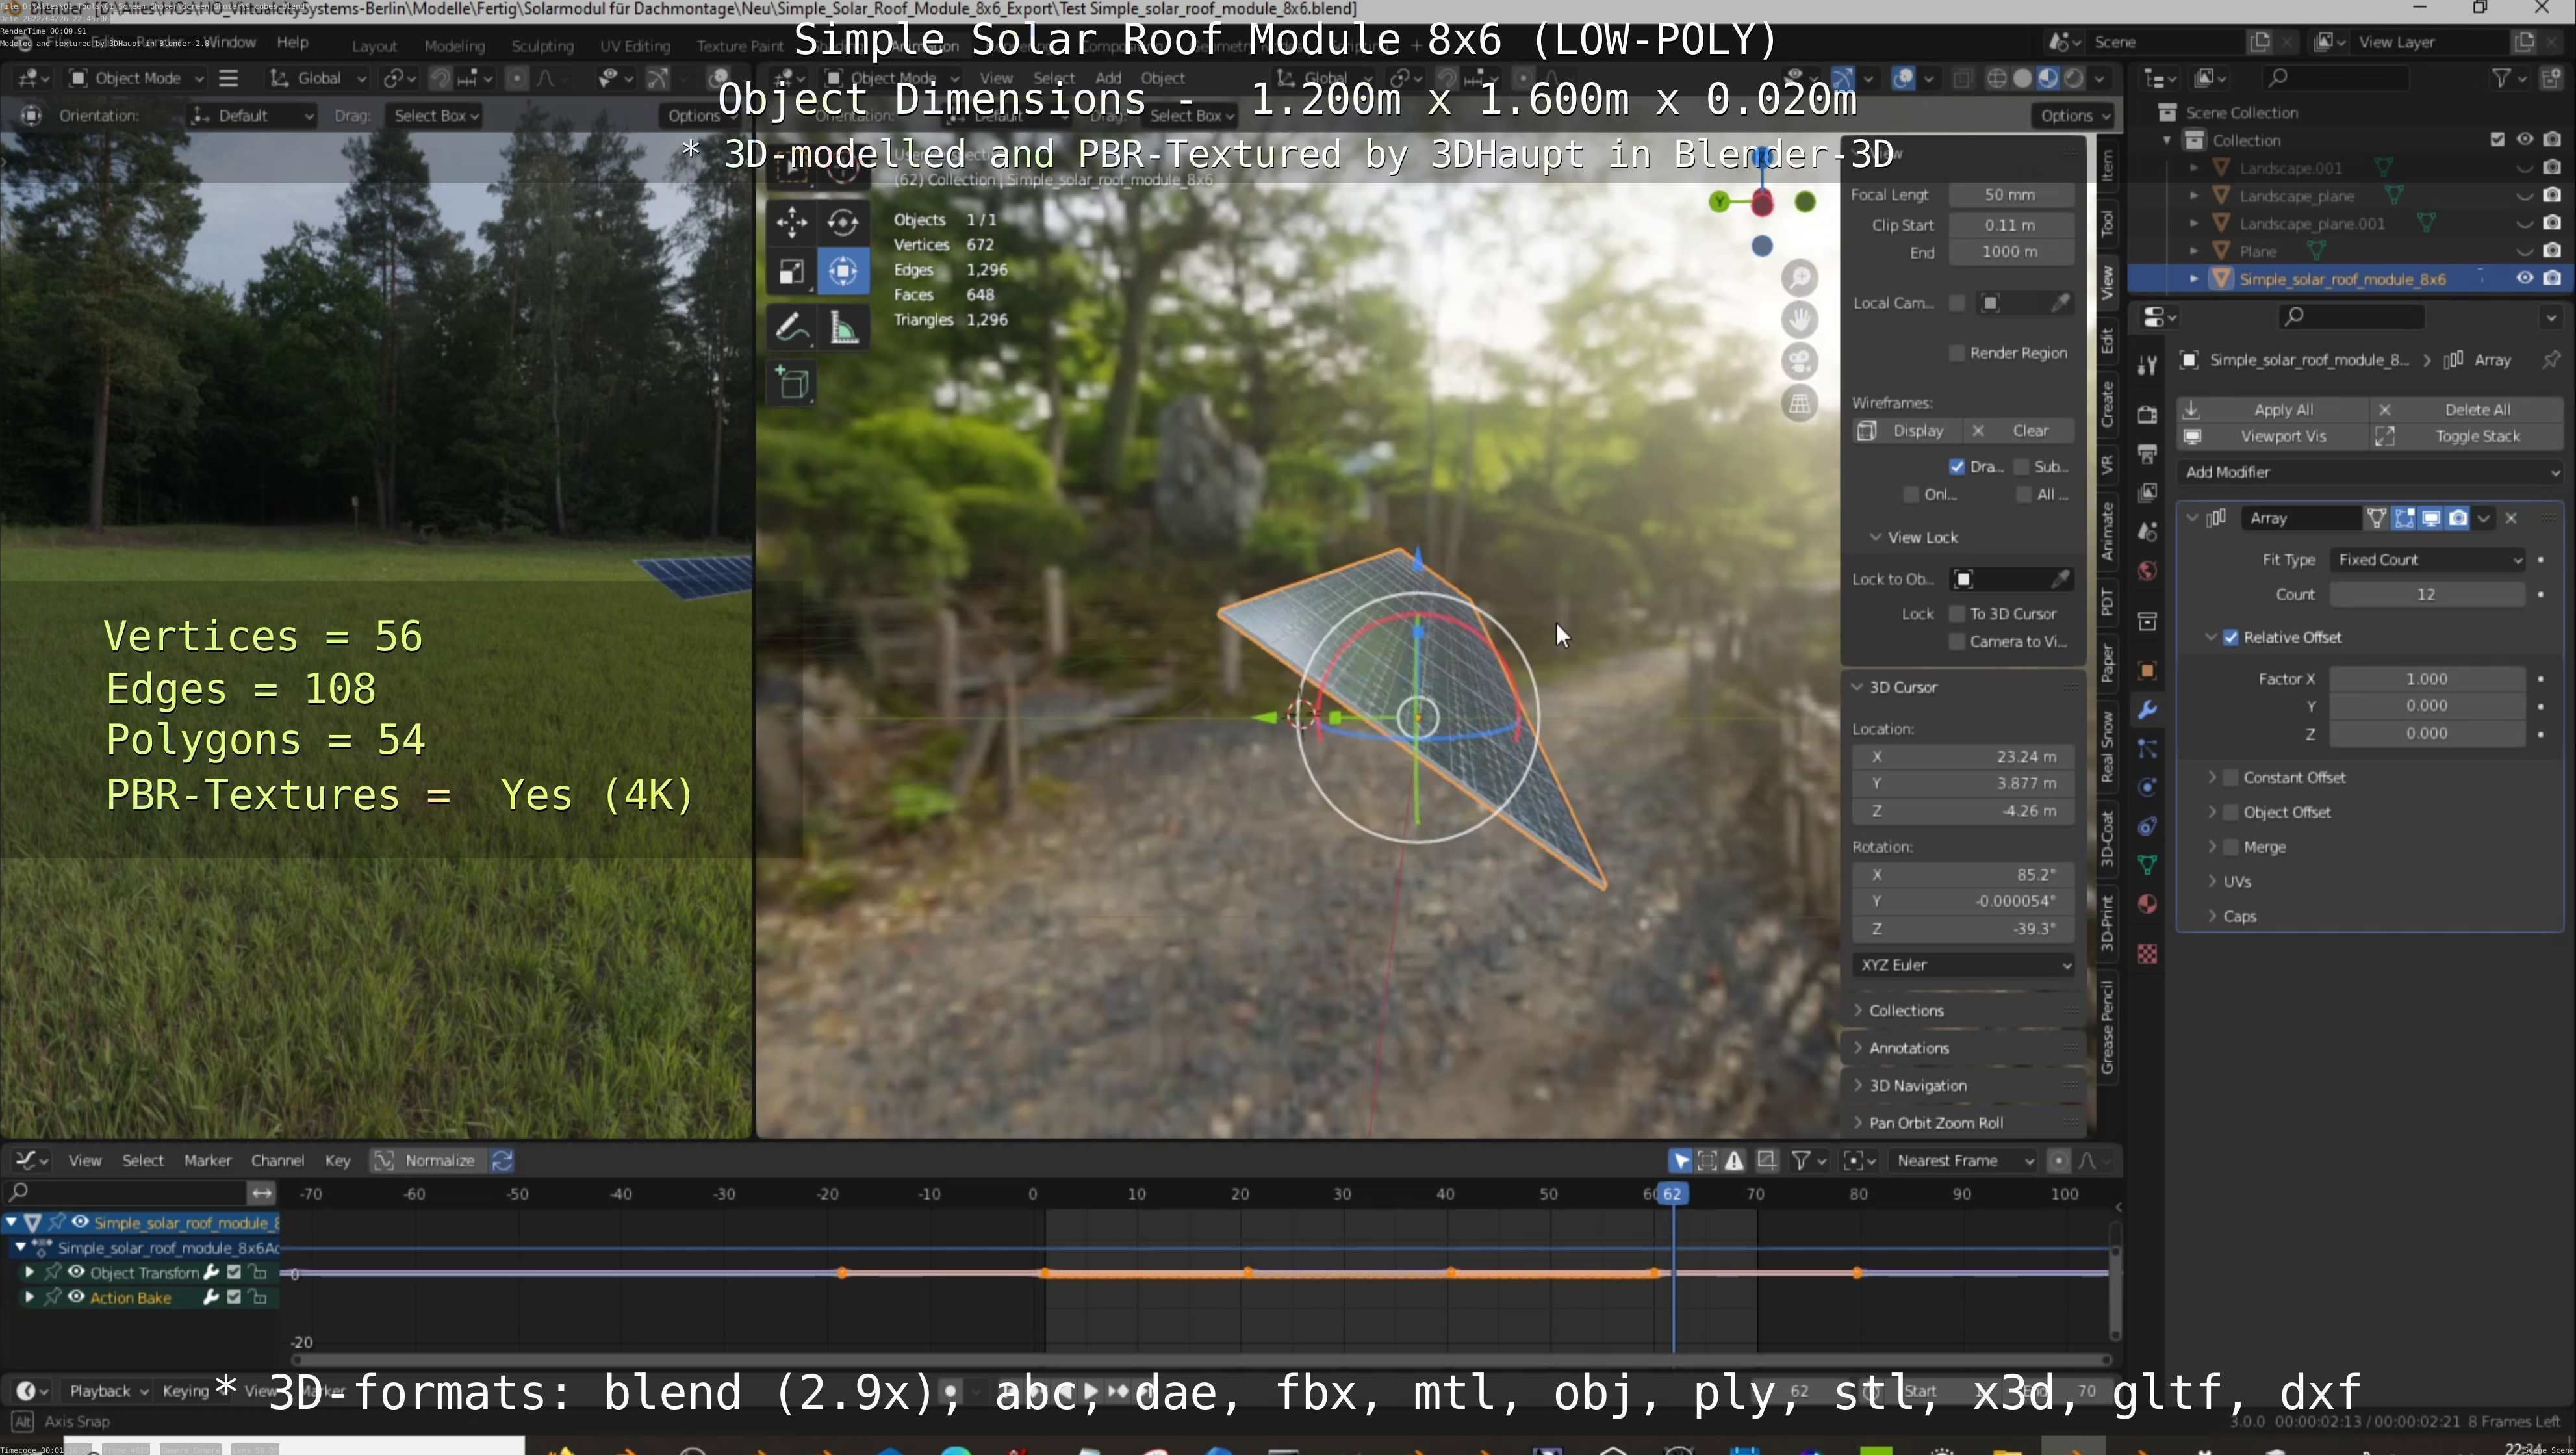This screenshot has height=1455, width=2576.
Task: Click the pan hand viewport gizmo
Action: tap(1799, 320)
